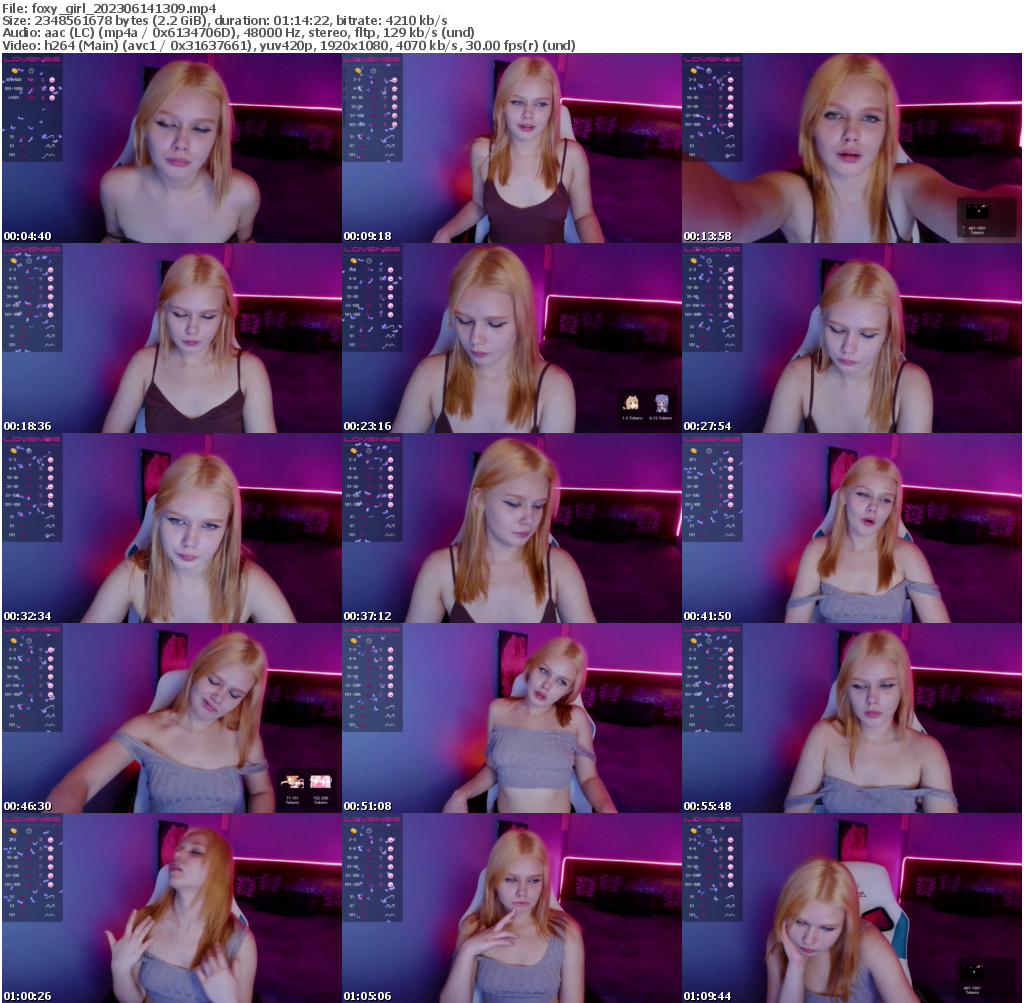Click the medium vibration wave icon
The height and width of the screenshot is (1003, 1024).
point(48,145)
